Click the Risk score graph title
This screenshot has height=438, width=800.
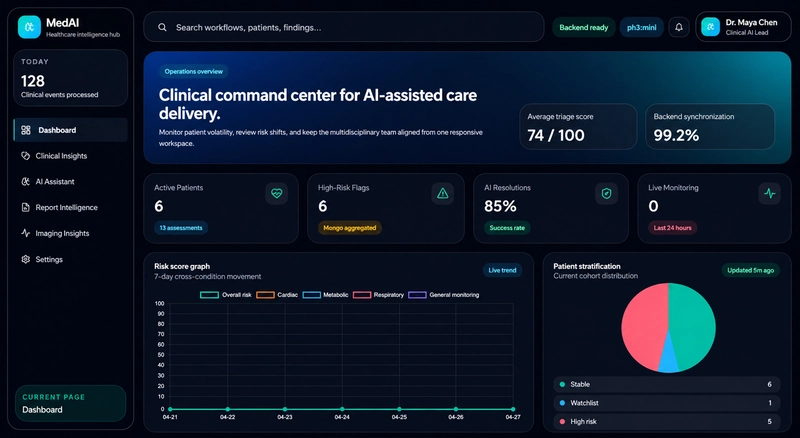tap(182, 266)
